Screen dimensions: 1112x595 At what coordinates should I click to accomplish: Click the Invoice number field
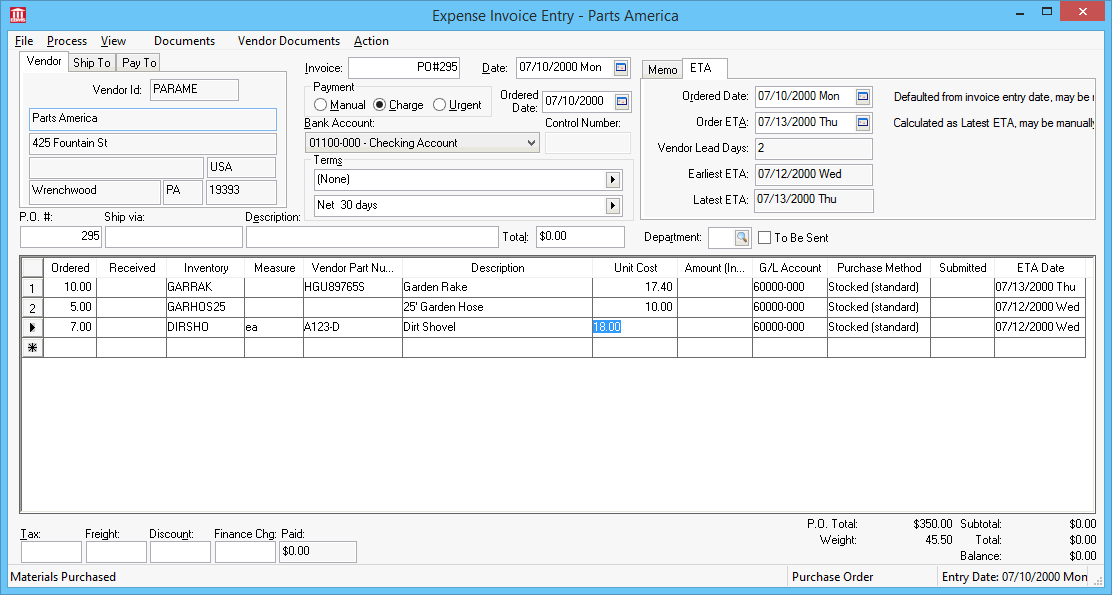(404, 67)
